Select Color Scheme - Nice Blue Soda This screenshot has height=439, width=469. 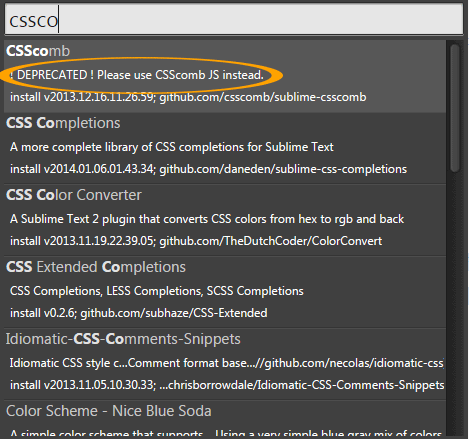coord(109,411)
